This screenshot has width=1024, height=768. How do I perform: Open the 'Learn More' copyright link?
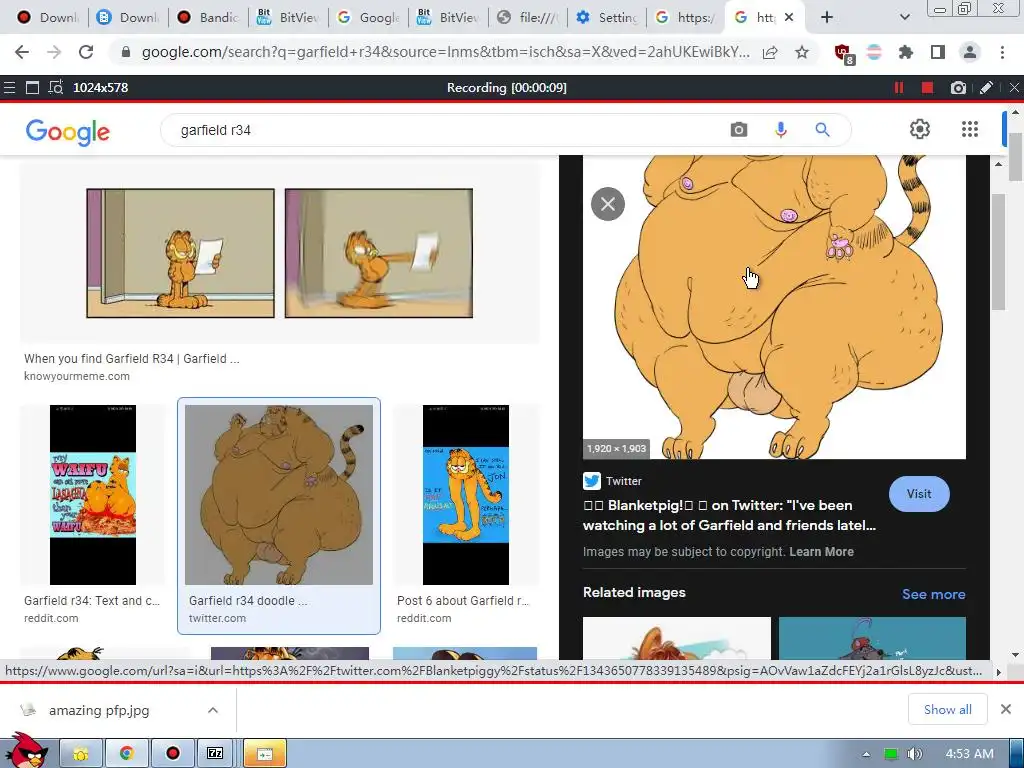pyautogui.click(x=822, y=552)
